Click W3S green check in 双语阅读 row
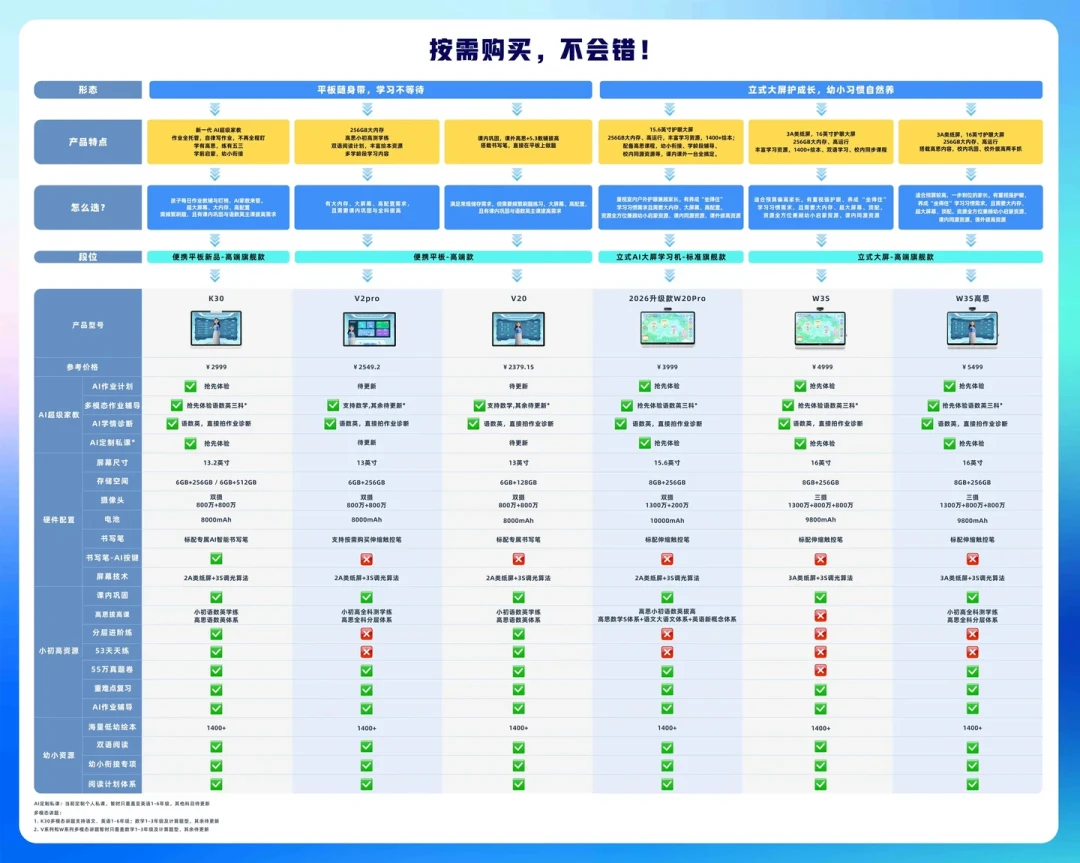The image size is (1080, 863). pyautogui.click(x=820, y=746)
